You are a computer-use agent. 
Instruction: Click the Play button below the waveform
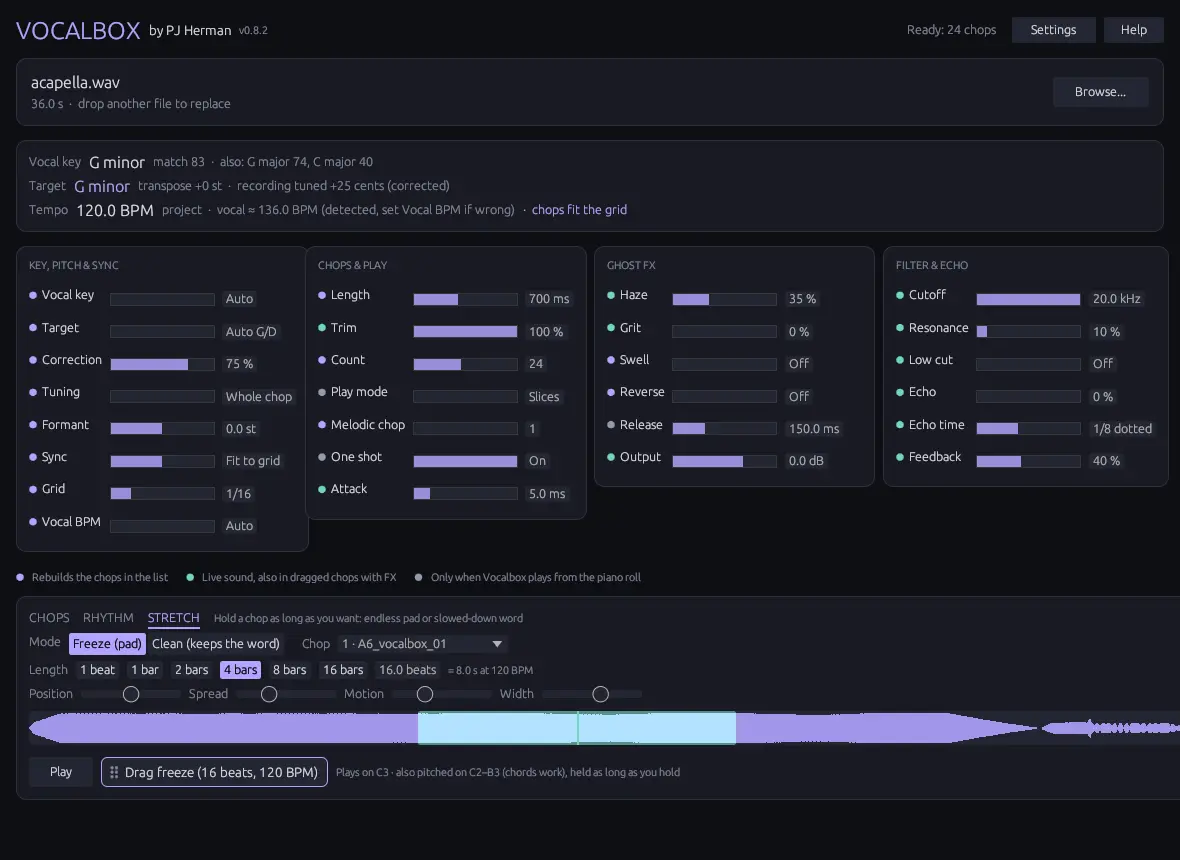[x=61, y=772]
